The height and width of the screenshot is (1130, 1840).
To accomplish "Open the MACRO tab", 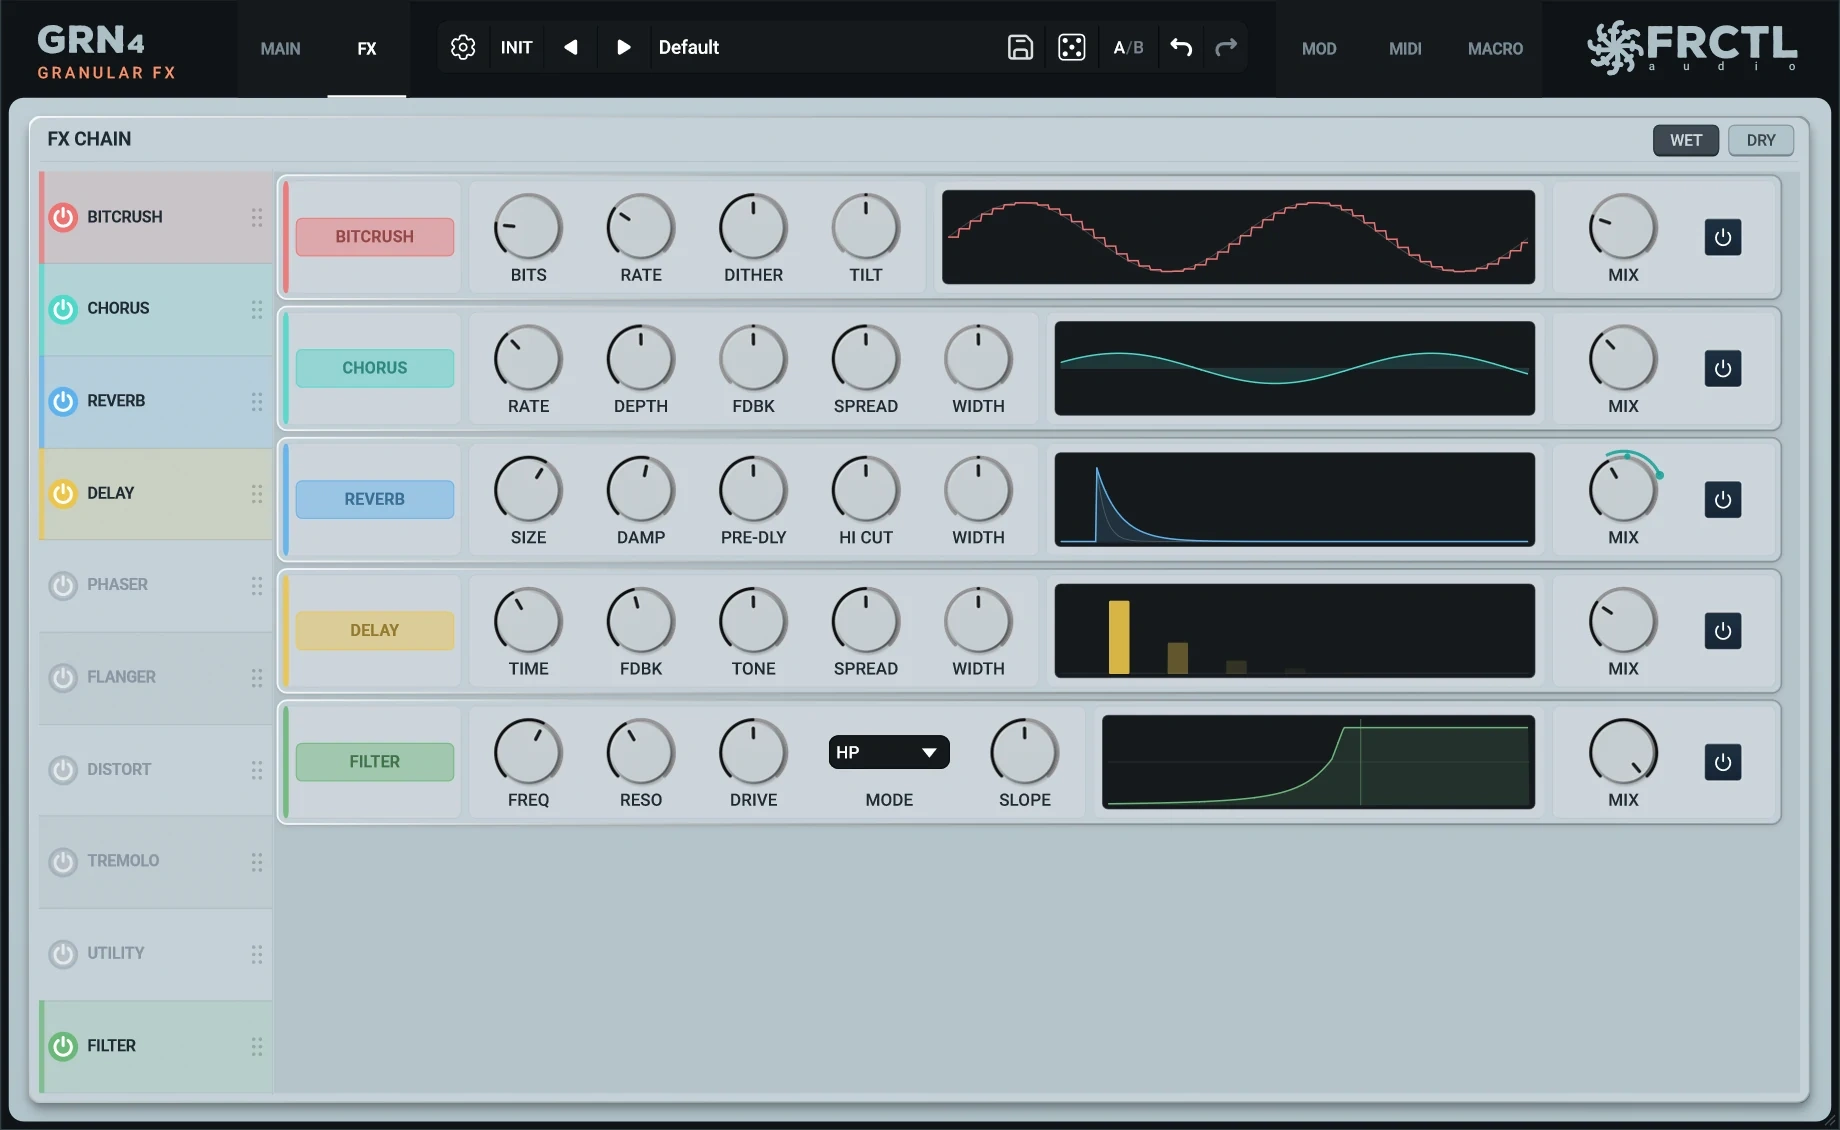I will (1495, 48).
